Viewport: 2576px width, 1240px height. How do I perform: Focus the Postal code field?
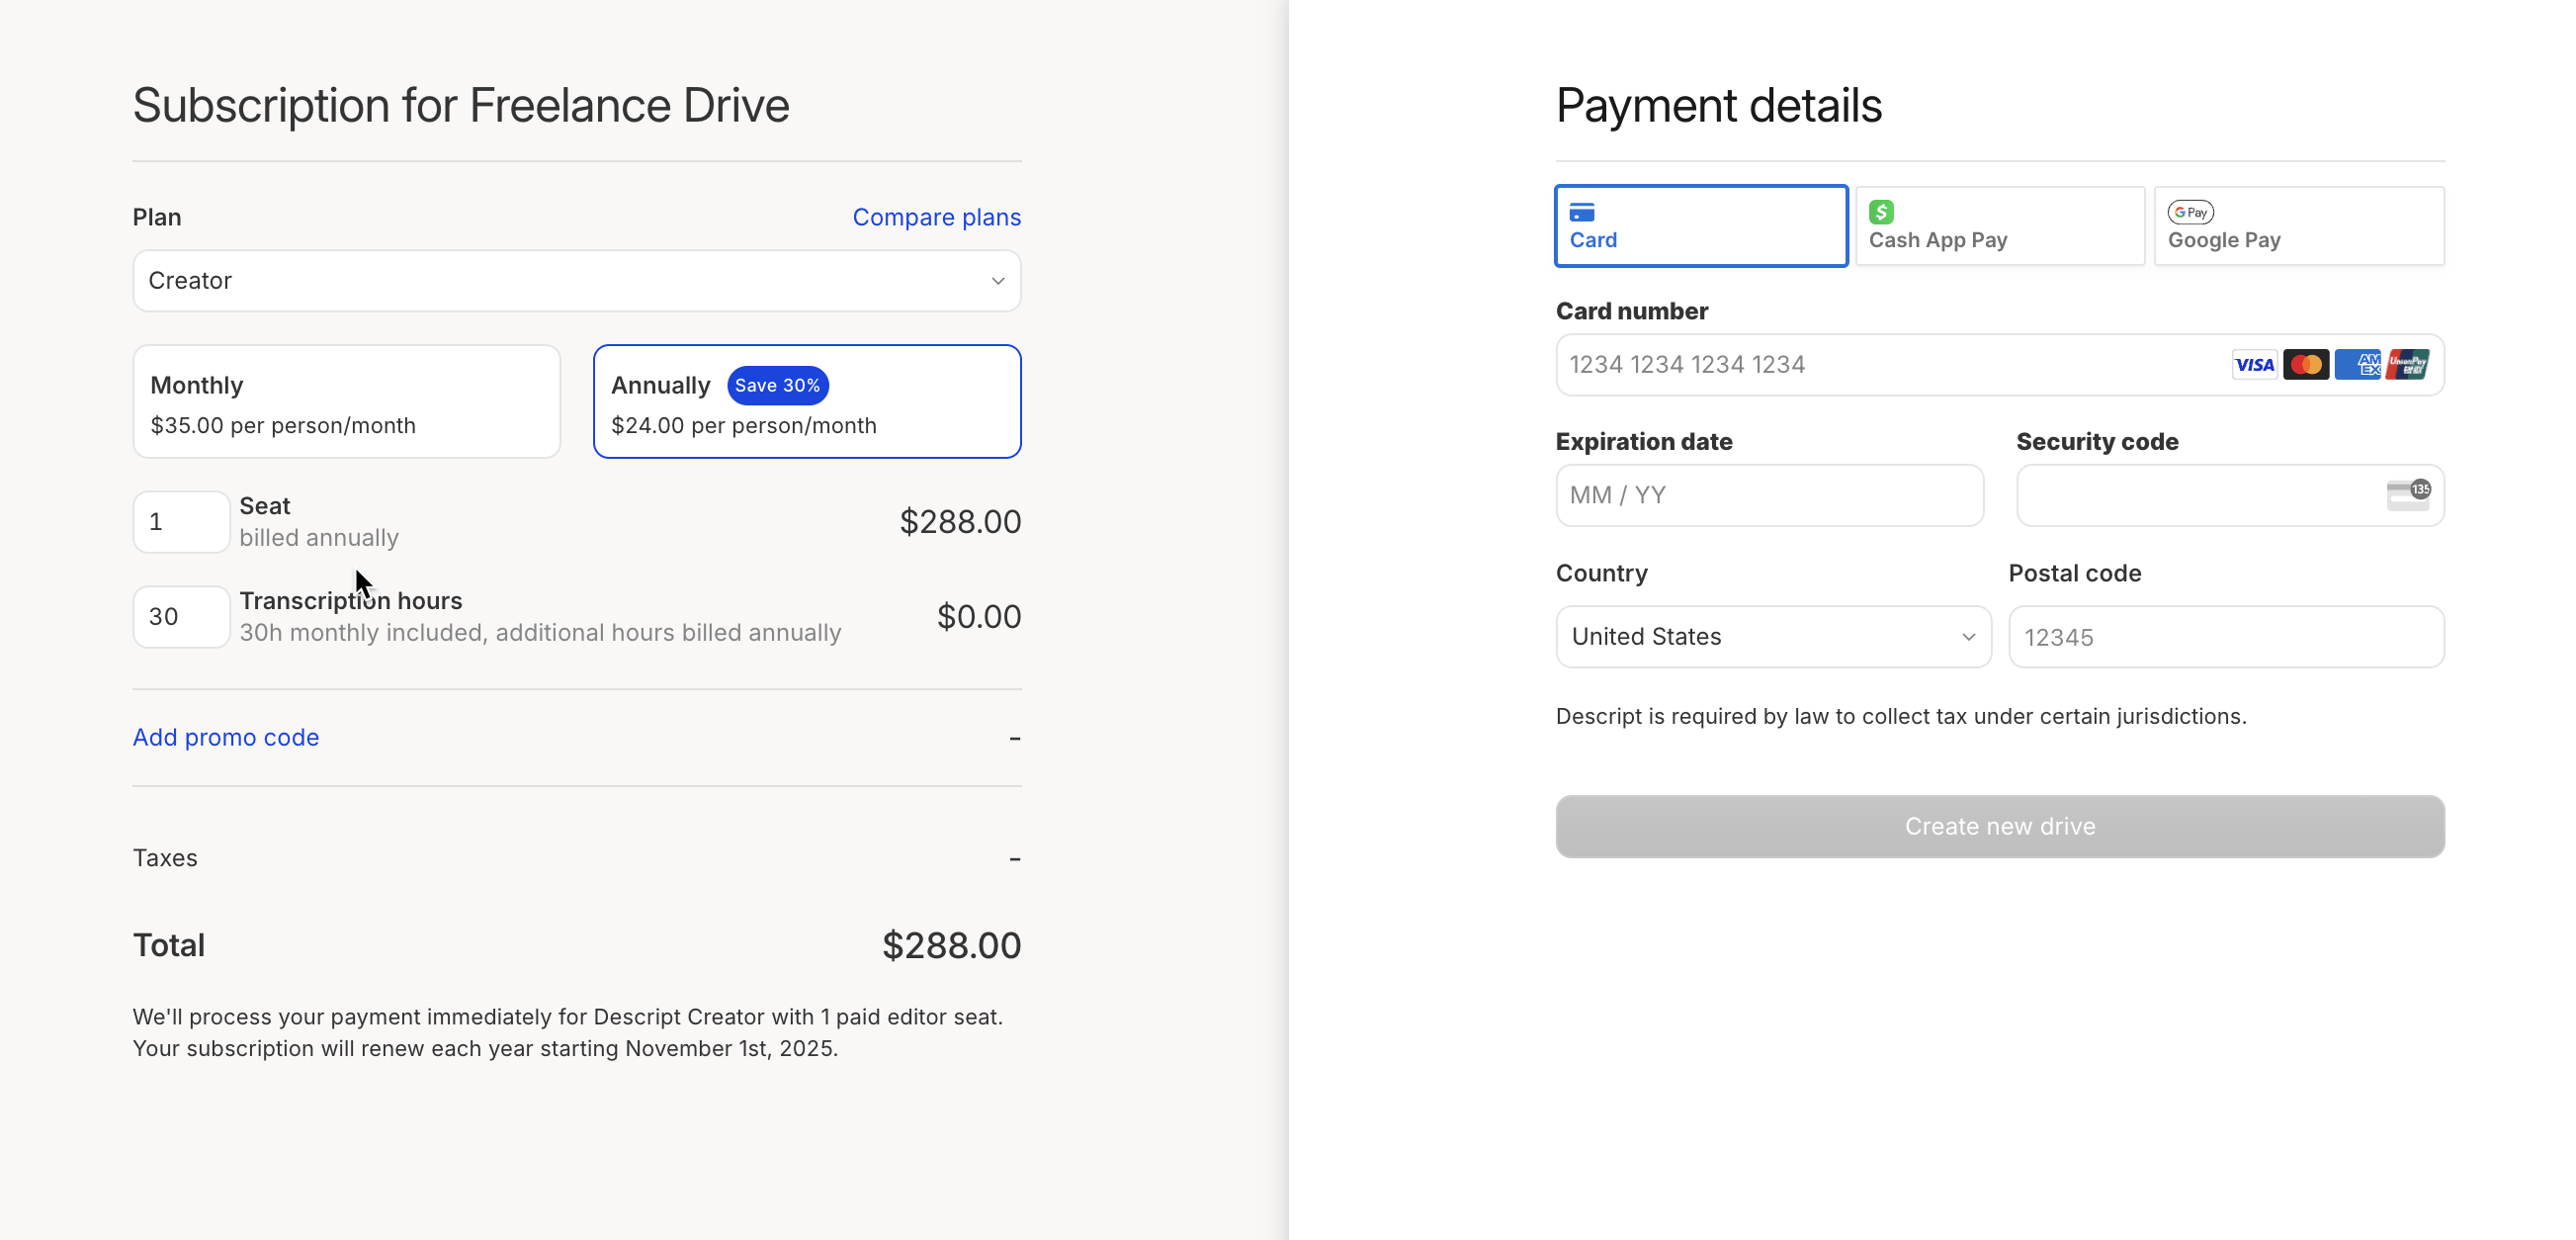(x=2226, y=637)
